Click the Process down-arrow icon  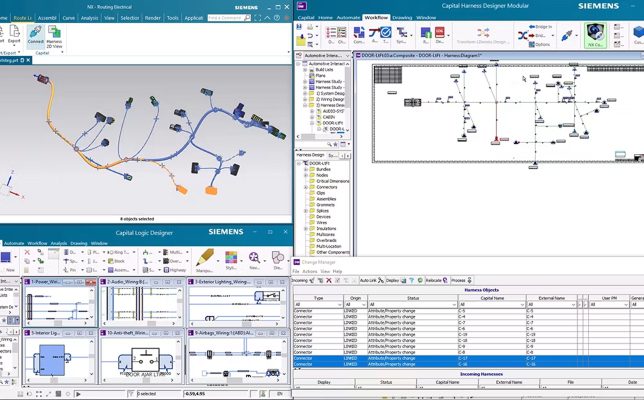click(x=469, y=280)
